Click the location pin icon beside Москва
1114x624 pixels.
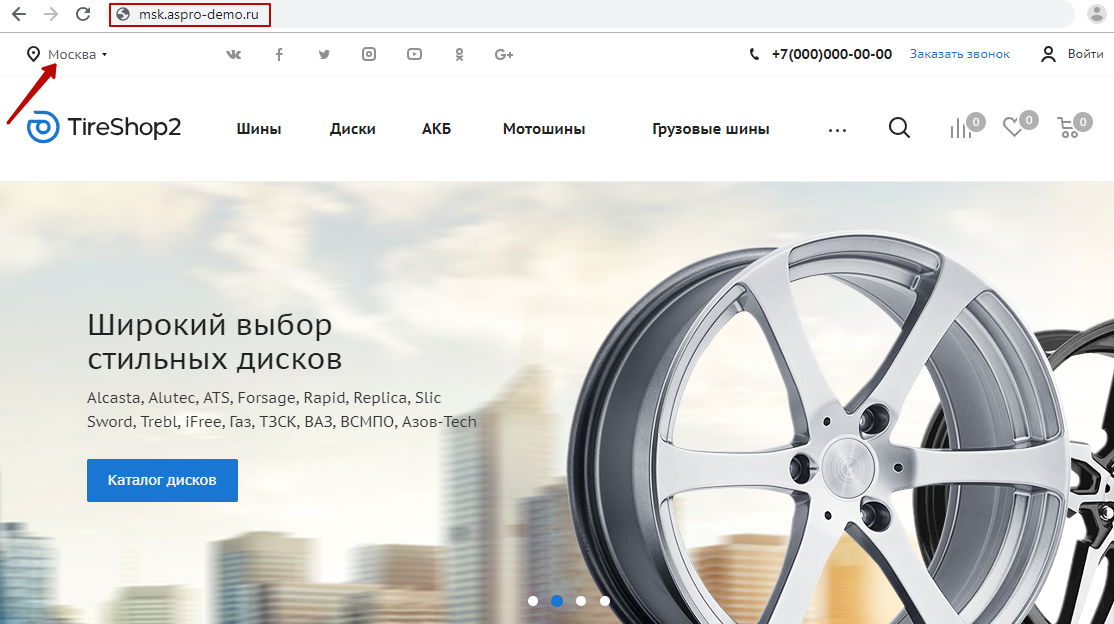tap(33, 54)
